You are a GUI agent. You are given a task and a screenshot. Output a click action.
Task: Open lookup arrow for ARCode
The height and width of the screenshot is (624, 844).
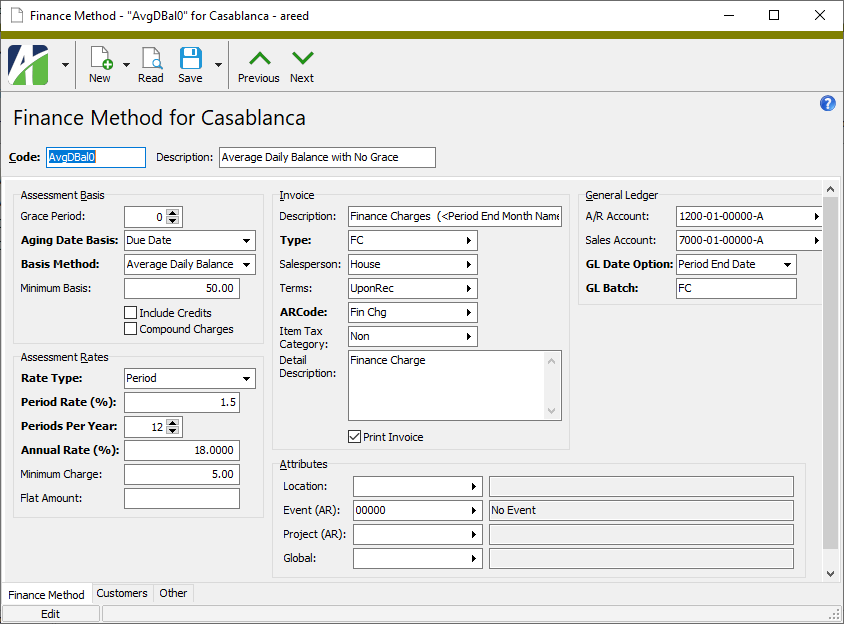pos(469,312)
